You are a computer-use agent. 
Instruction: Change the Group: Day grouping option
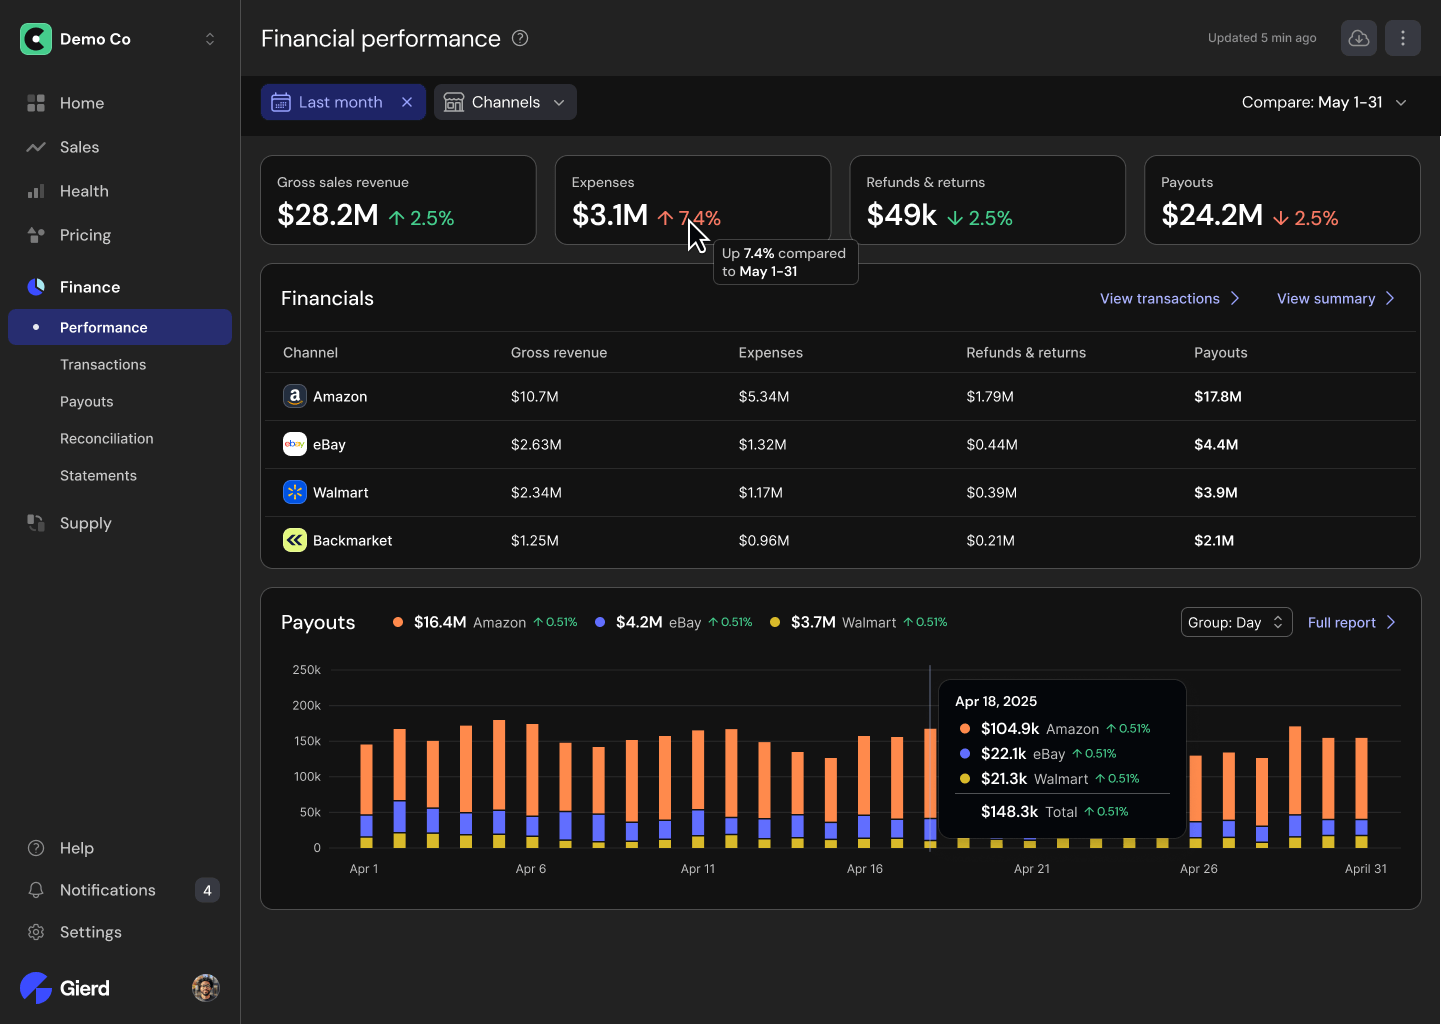click(1236, 621)
